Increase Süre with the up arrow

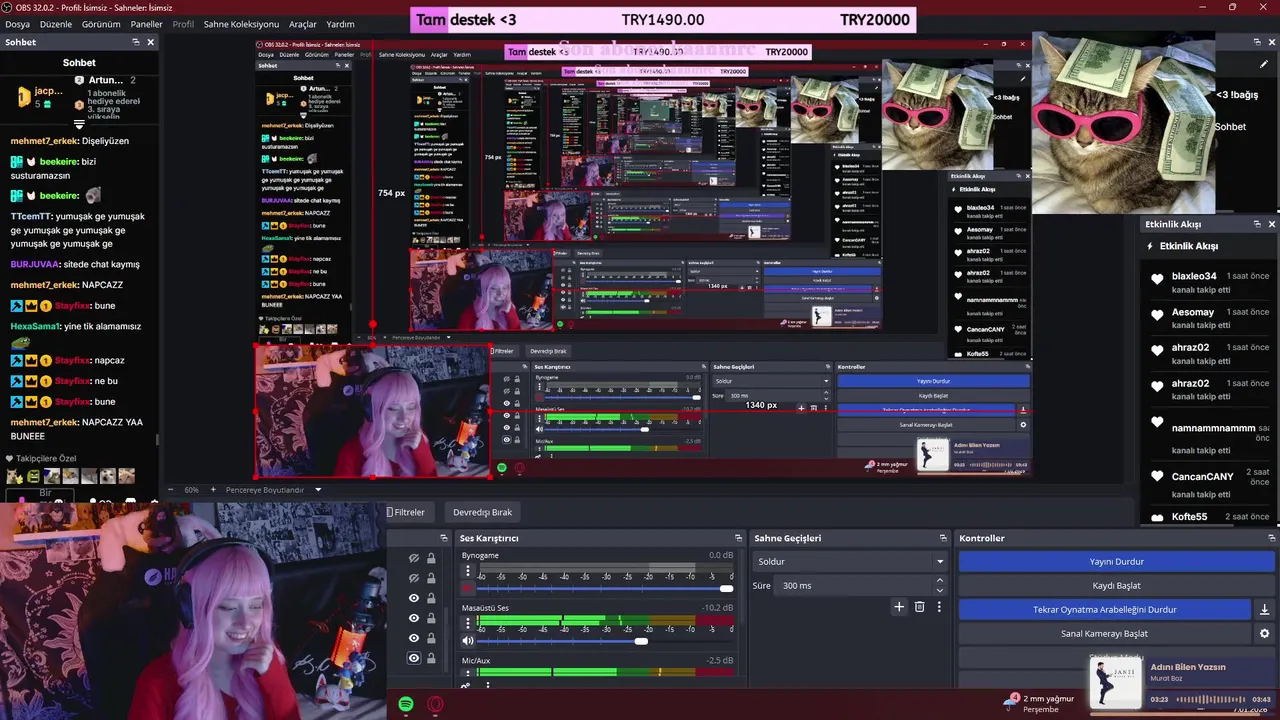click(x=940, y=581)
